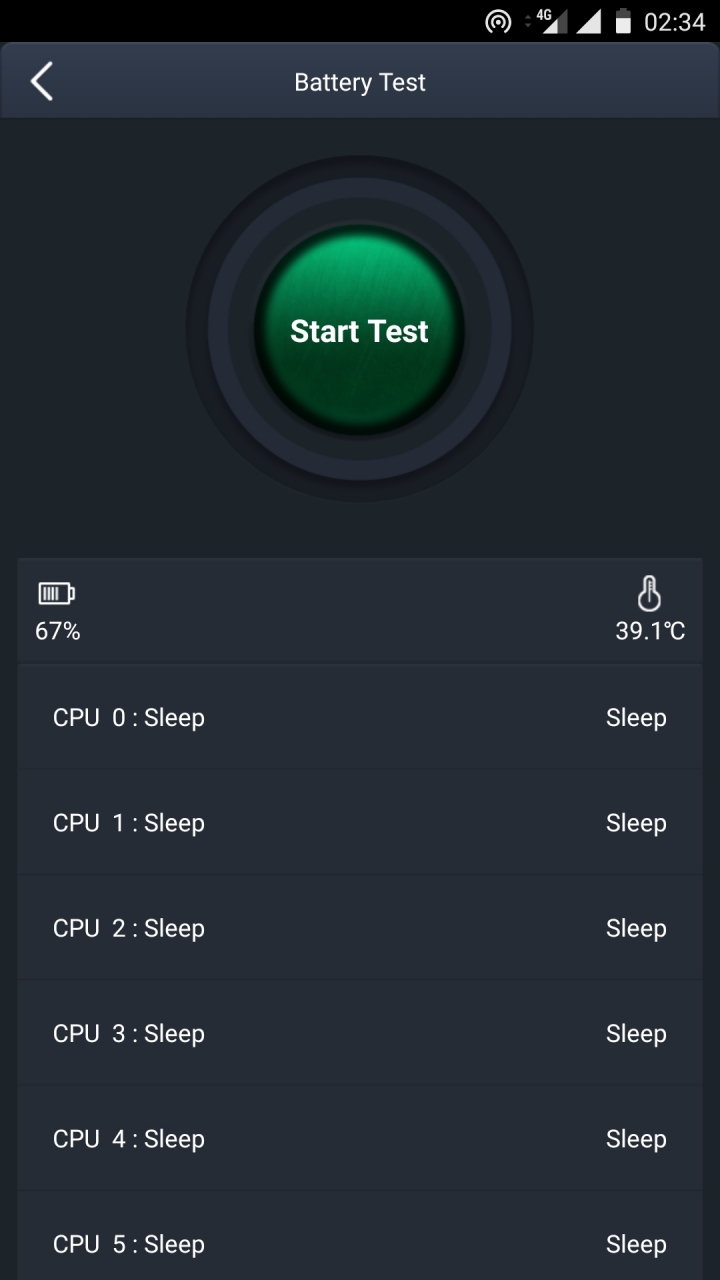This screenshot has height=1280, width=720.
Task: Select the CPU 3 row
Action: [360, 1033]
